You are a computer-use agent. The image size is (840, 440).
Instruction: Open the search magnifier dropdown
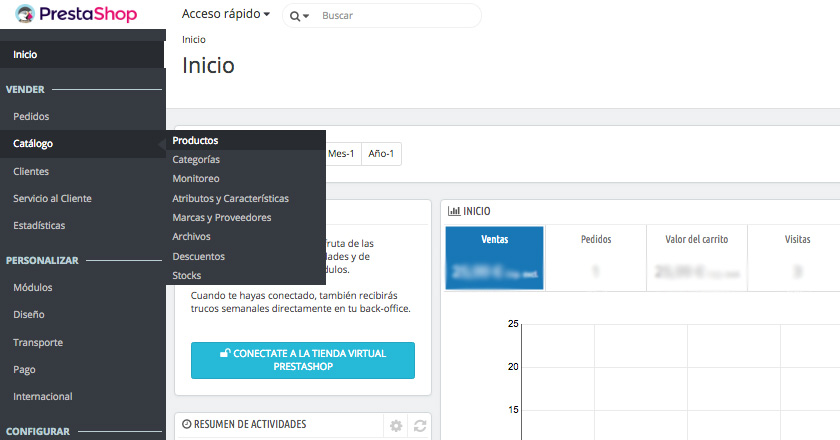[299, 16]
